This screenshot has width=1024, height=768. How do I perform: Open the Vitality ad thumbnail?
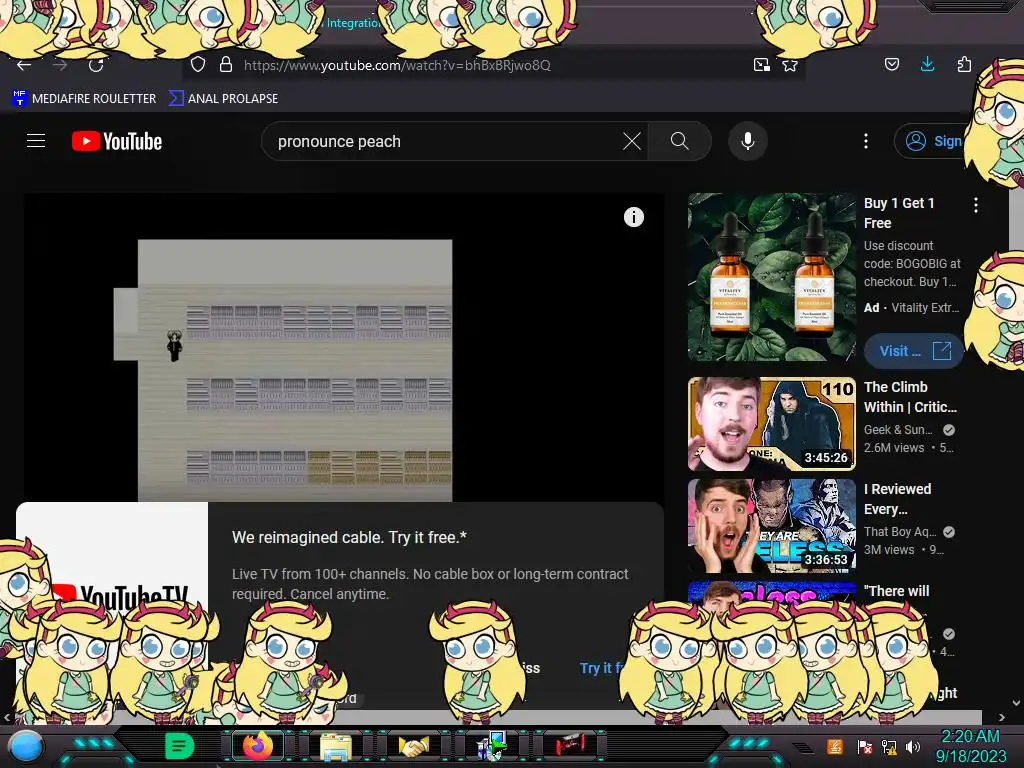(771, 277)
